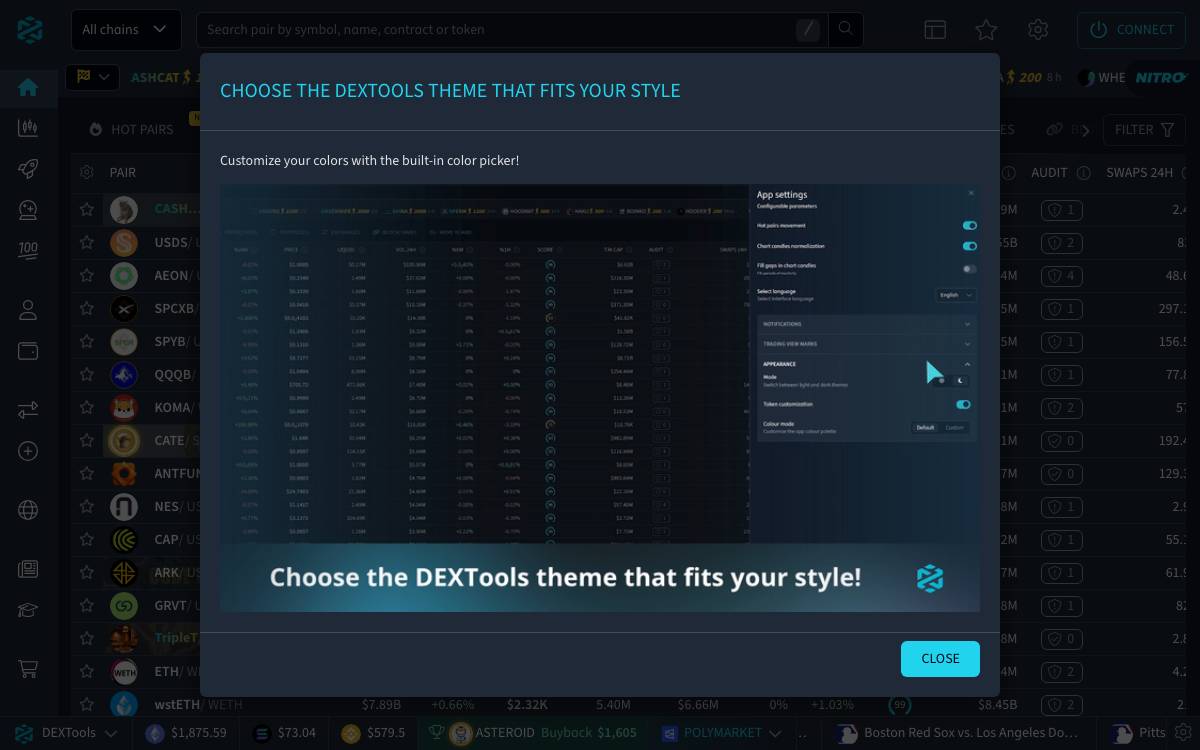The width and height of the screenshot is (1200, 750).
Task: Click the PAIR column header
Action: (x=122, y=173)
